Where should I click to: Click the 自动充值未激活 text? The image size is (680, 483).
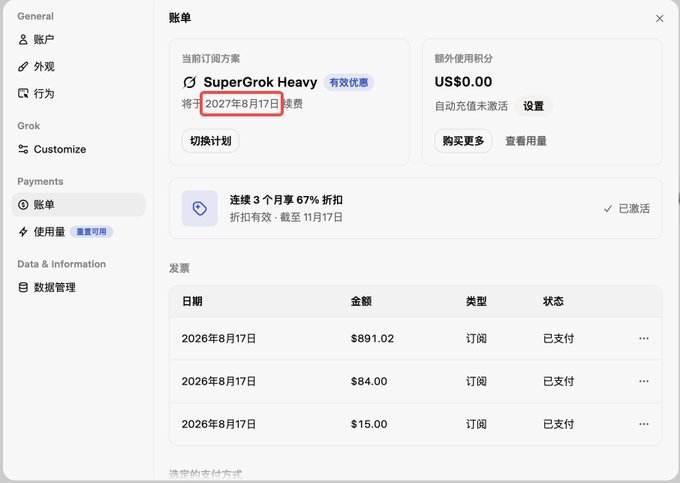coord(471,106)
